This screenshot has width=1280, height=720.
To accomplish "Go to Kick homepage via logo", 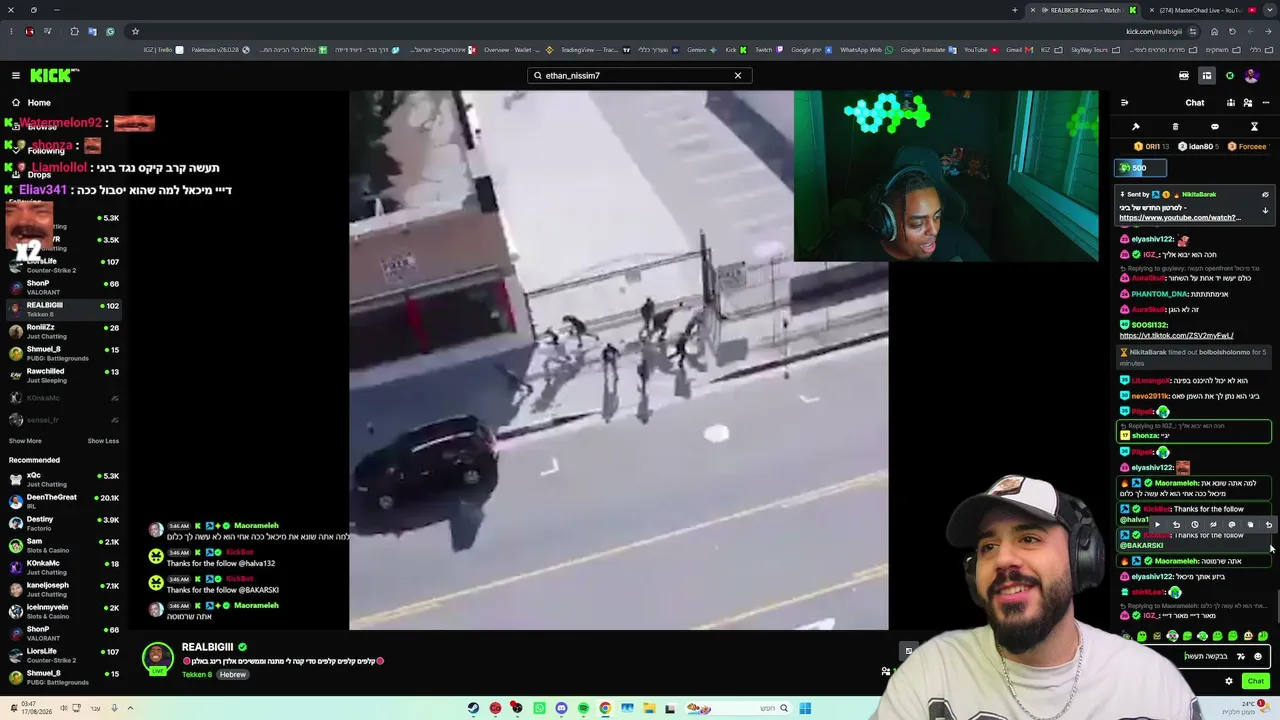I will [x=54, y=75].
